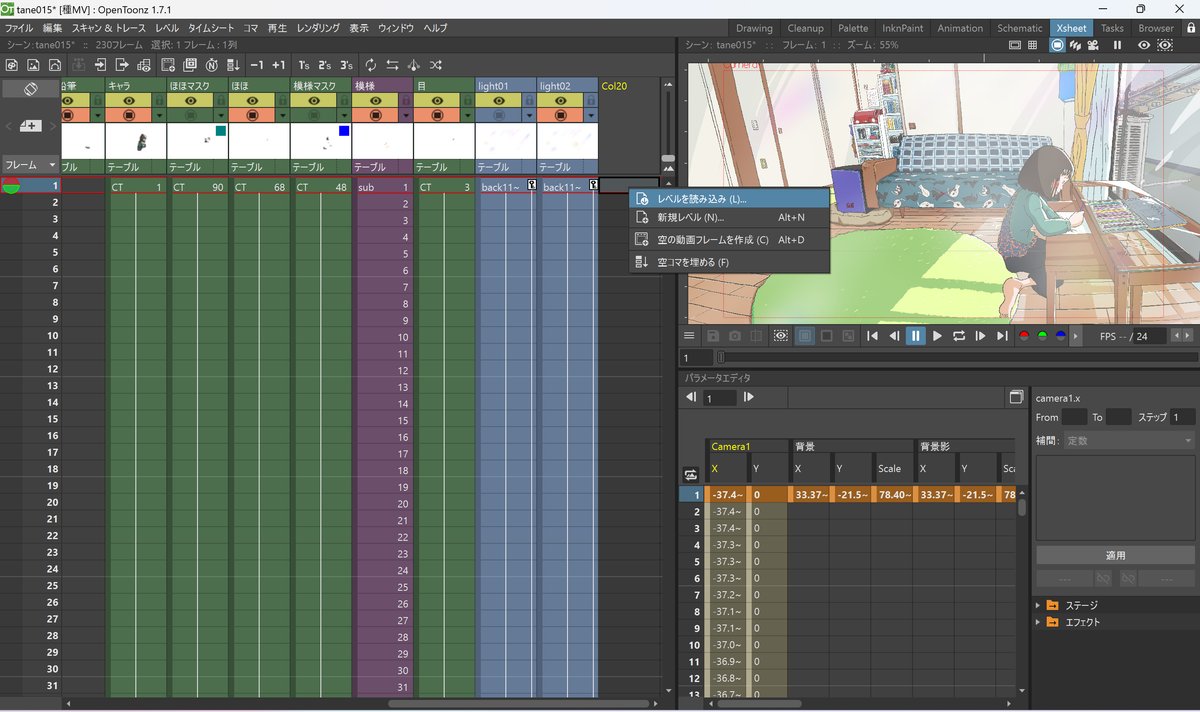Click the Reverse cells double-arrow icon
This screenshot has width=1200, height=712.
coord(393,65)
